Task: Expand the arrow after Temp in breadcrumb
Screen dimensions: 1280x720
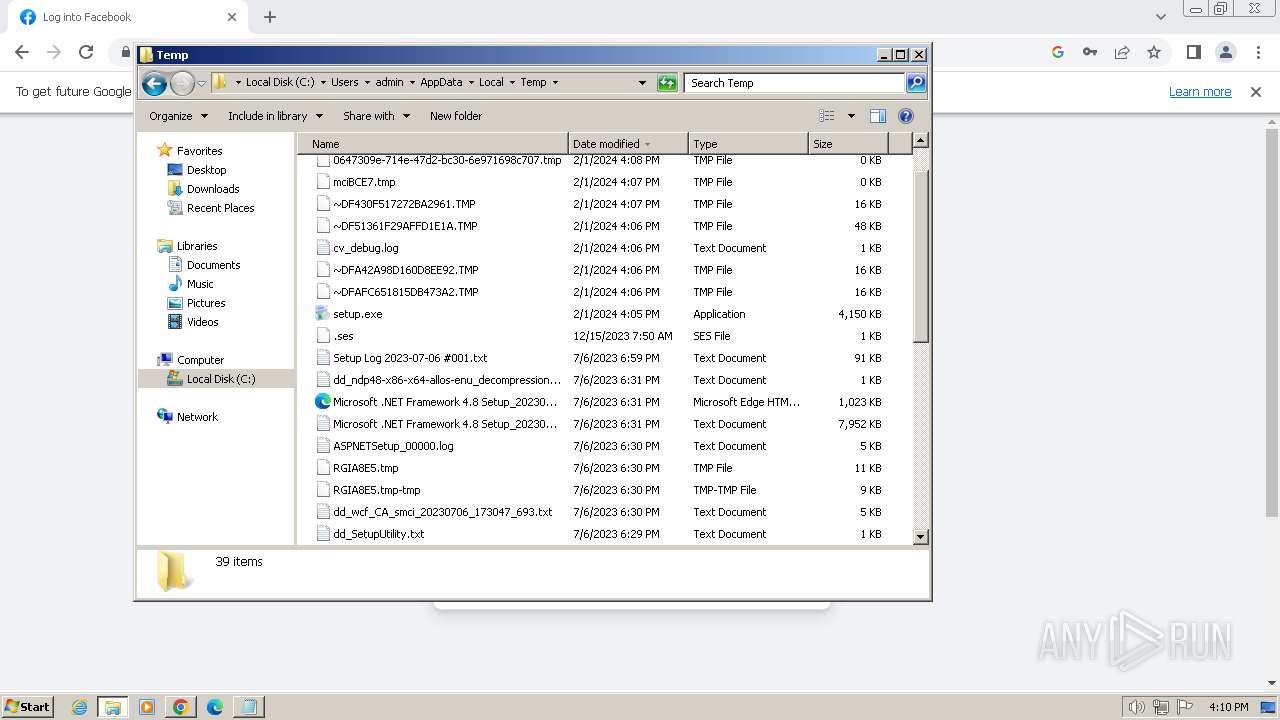Action: [555, 83]
